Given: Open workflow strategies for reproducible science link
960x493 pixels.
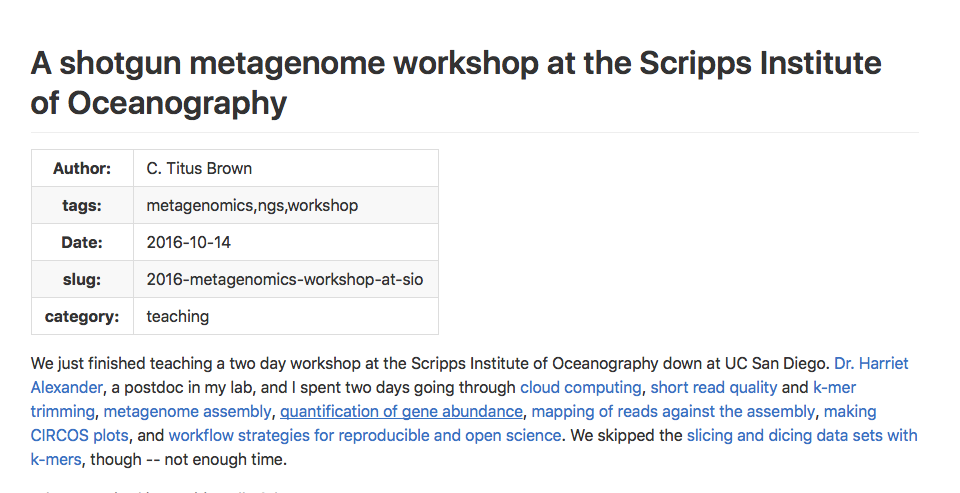Looking at the screenshot, I should tap(365, 435).
